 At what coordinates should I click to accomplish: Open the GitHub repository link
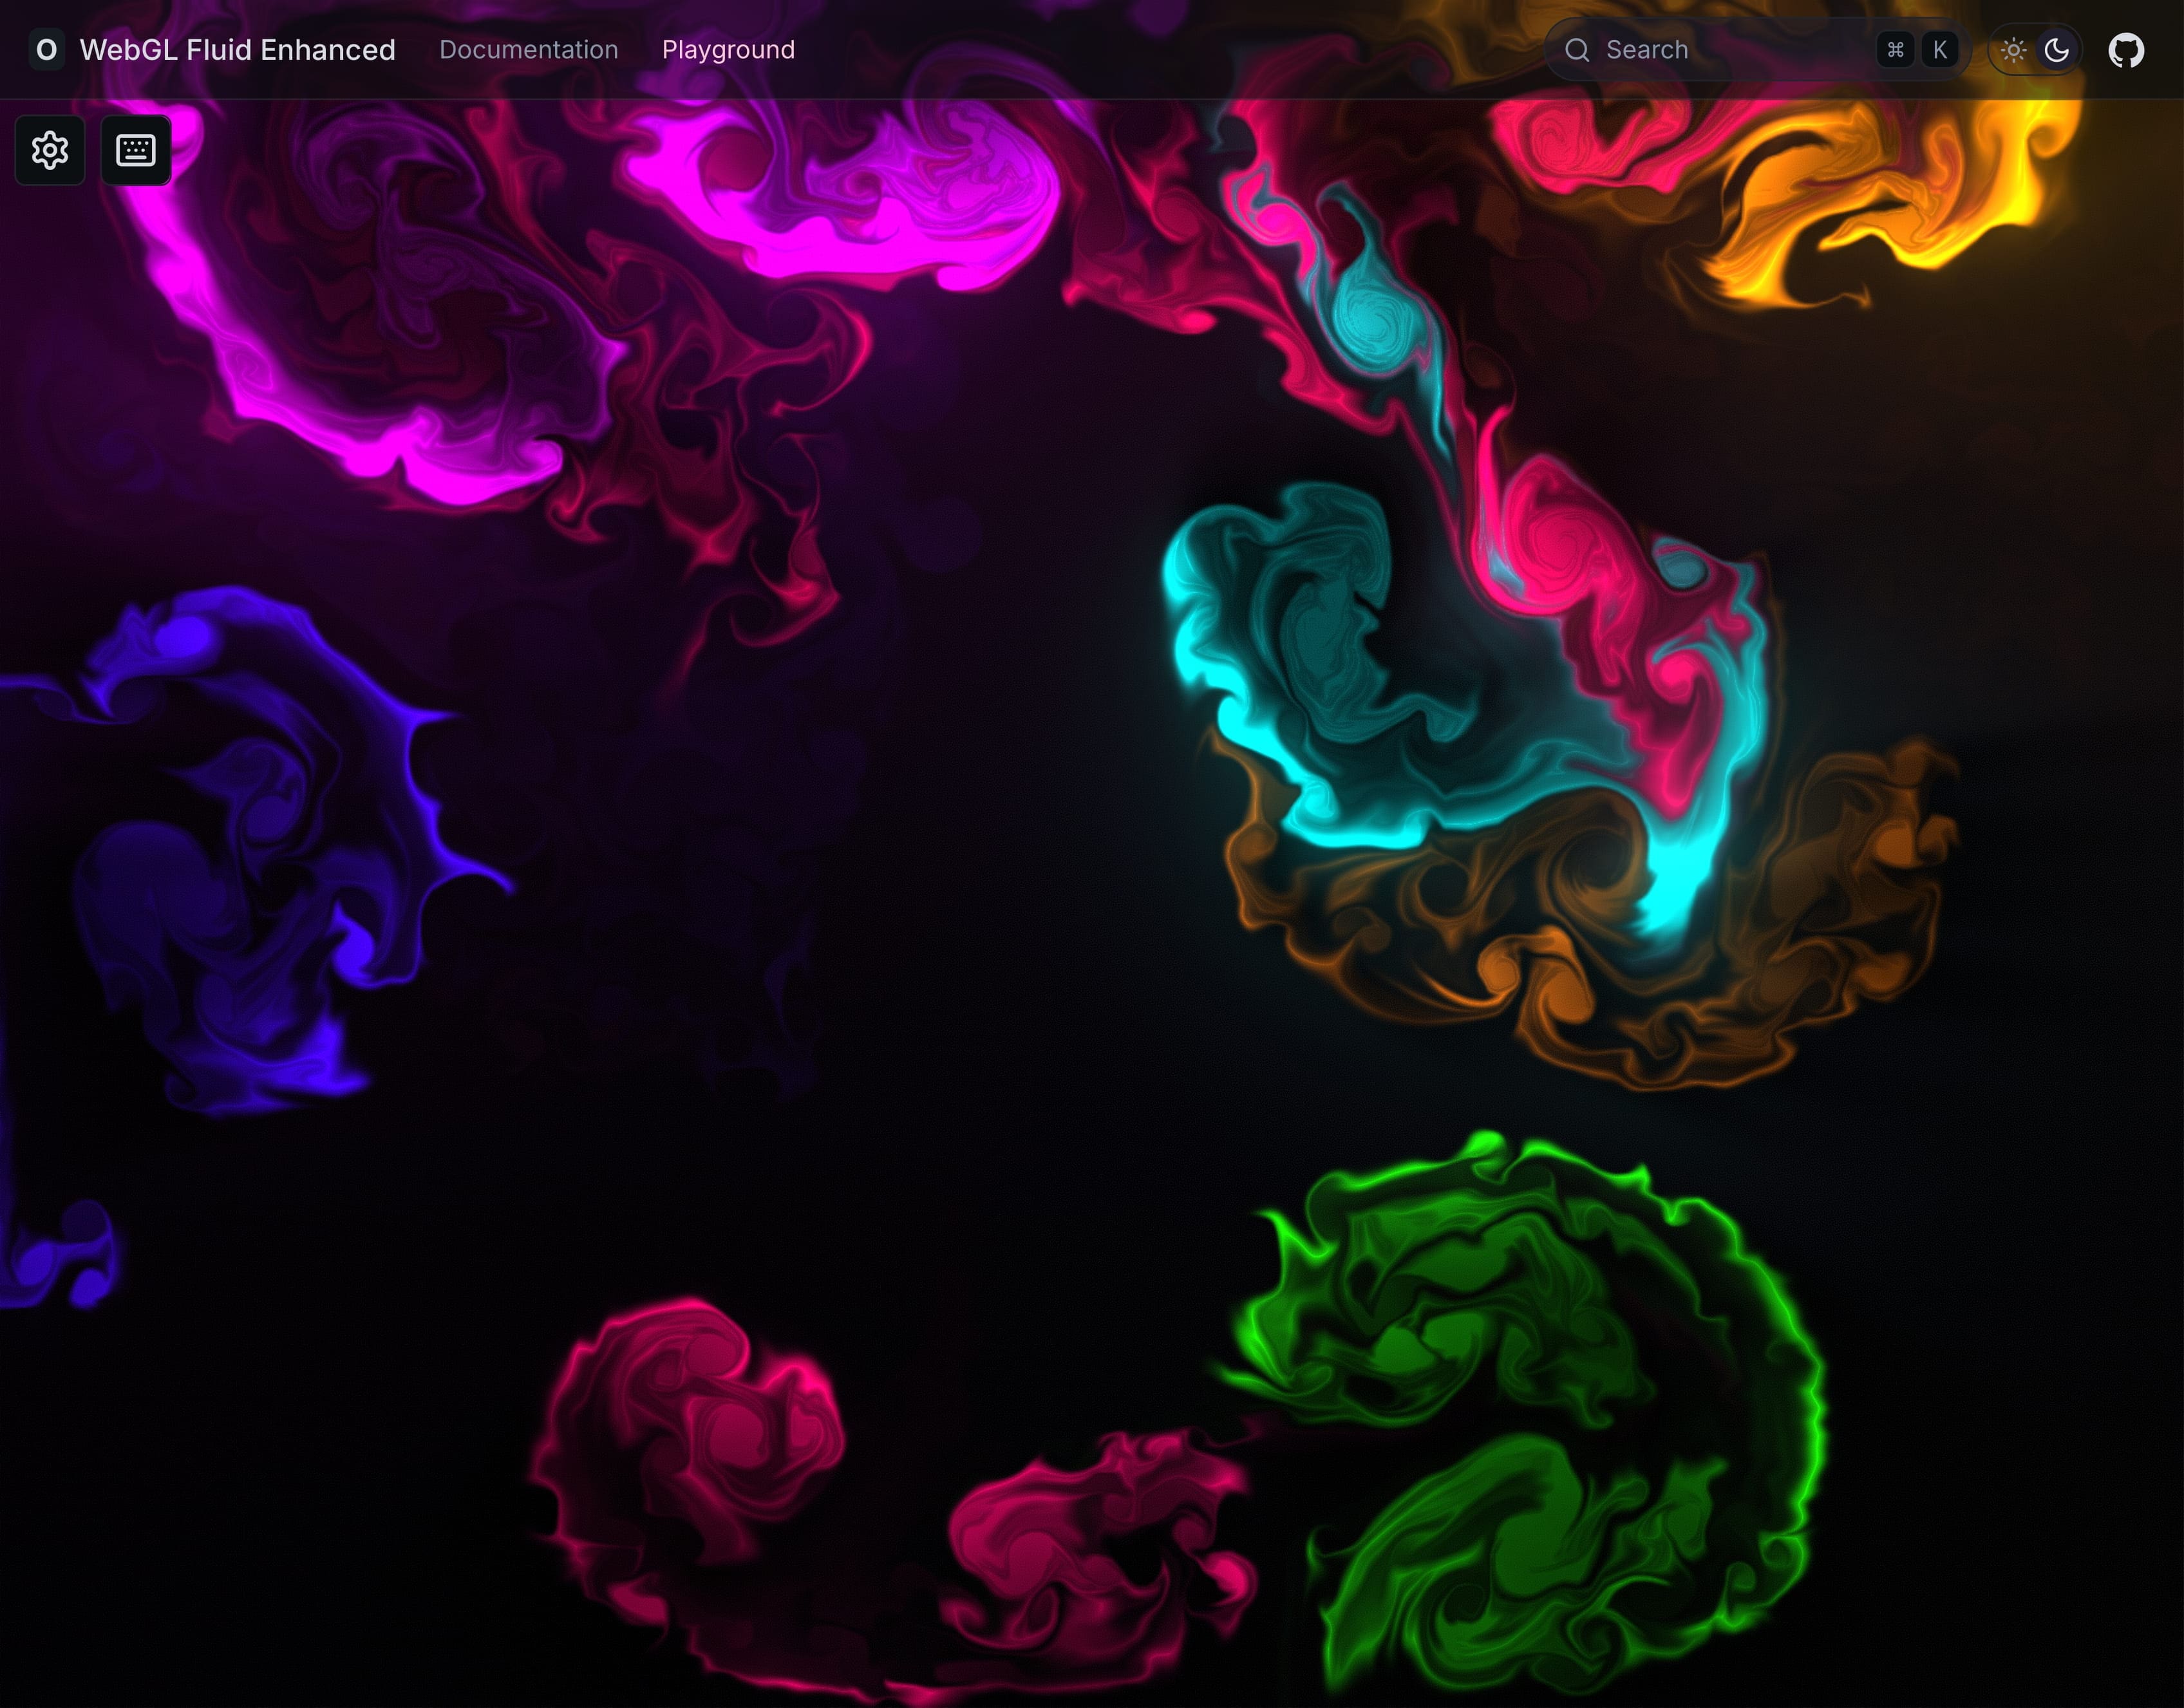[2126, 50]
